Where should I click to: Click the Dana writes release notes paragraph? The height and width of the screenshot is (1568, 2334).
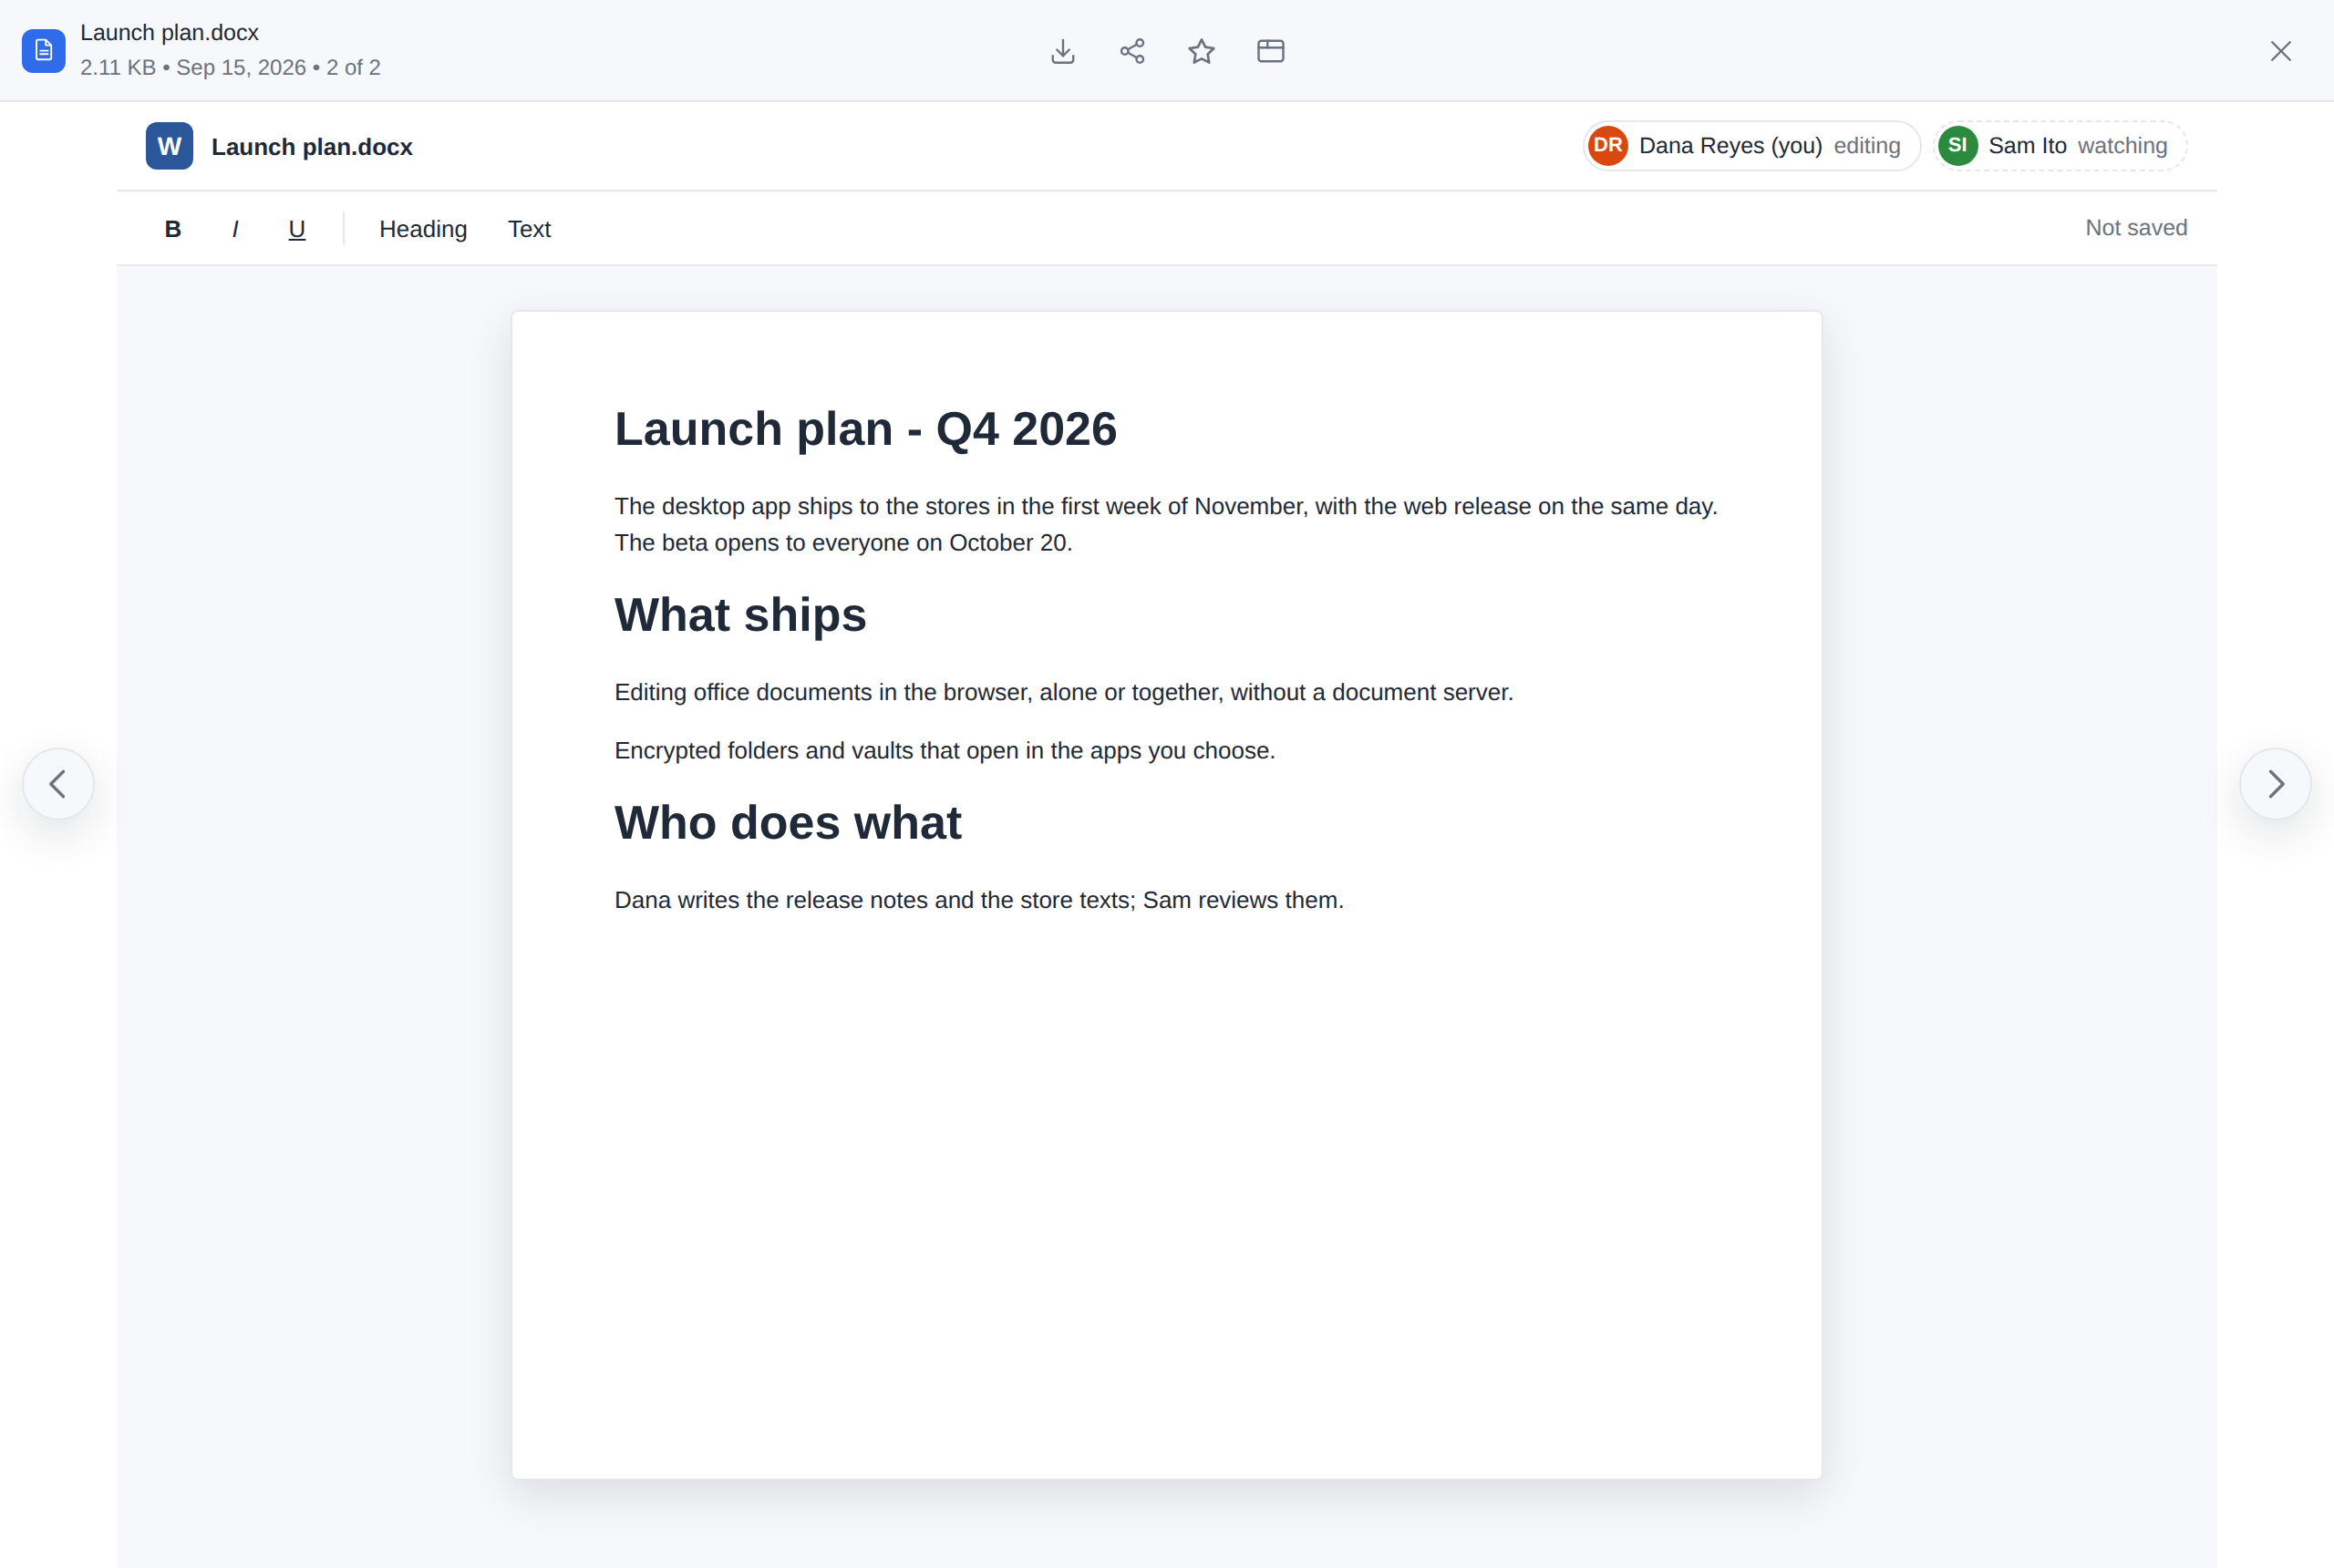click(979, 900)
